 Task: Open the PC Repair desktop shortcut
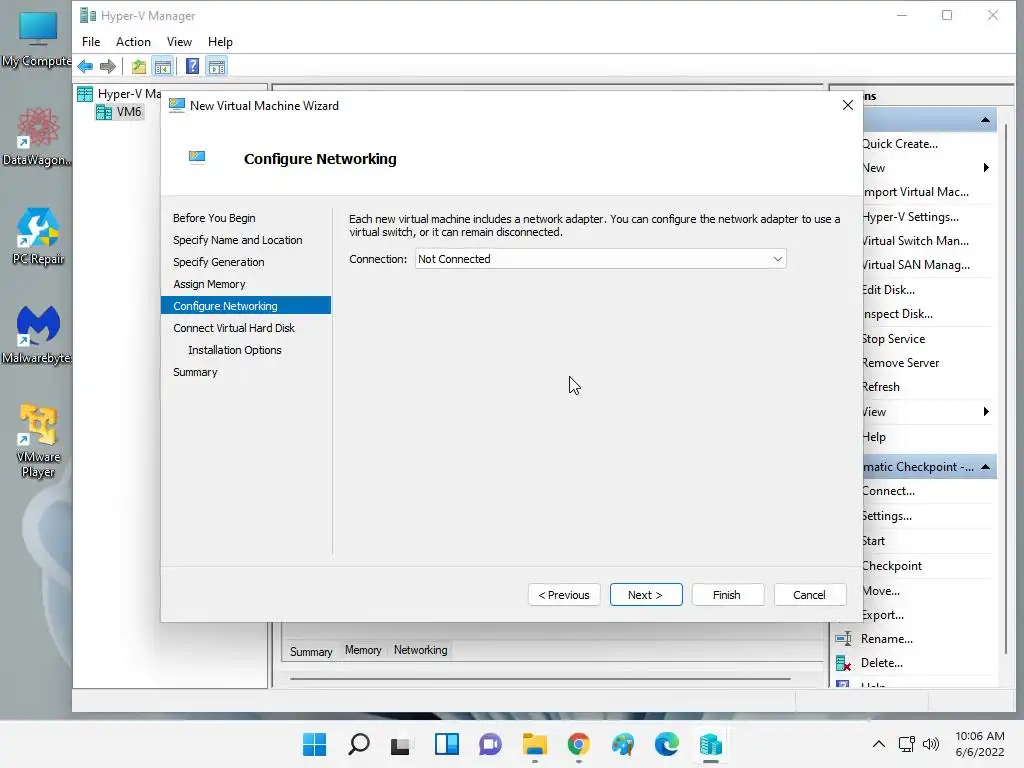tap(37, 236)
